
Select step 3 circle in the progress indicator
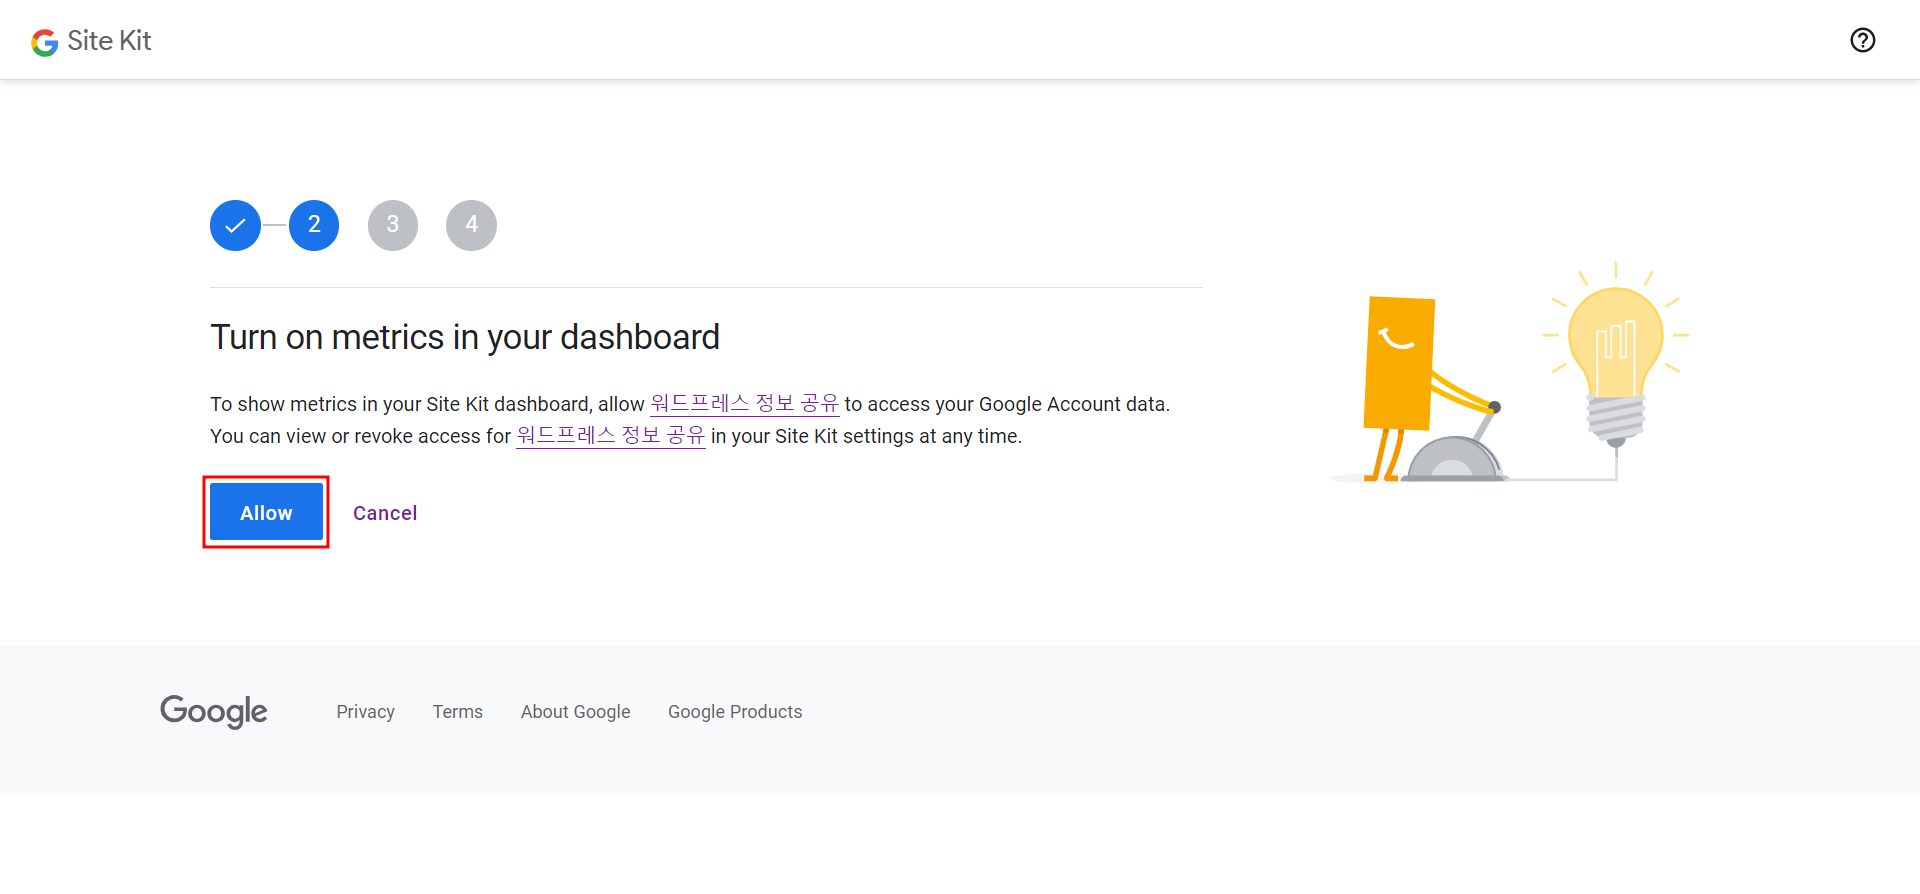(393, 225)
